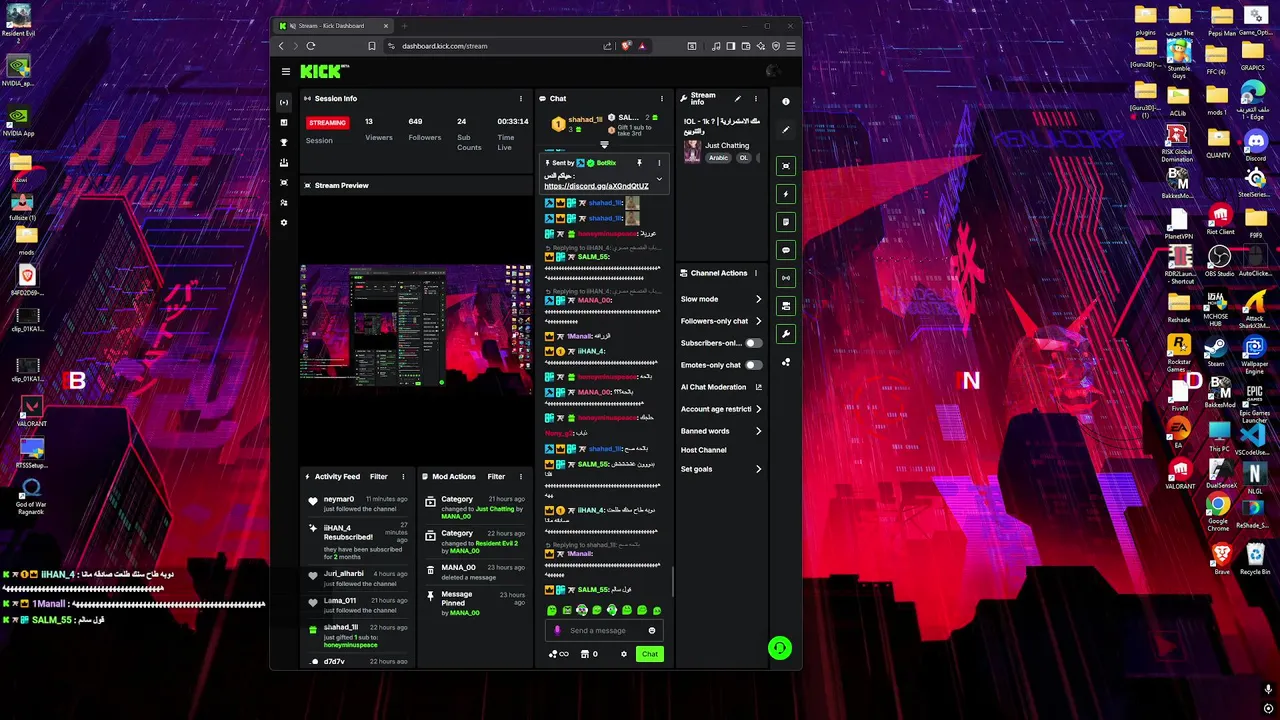Viewport: 1280px width, 720px height.
Task: Open the trophy icon in left sidebar
Action: (x=284, y=142)
